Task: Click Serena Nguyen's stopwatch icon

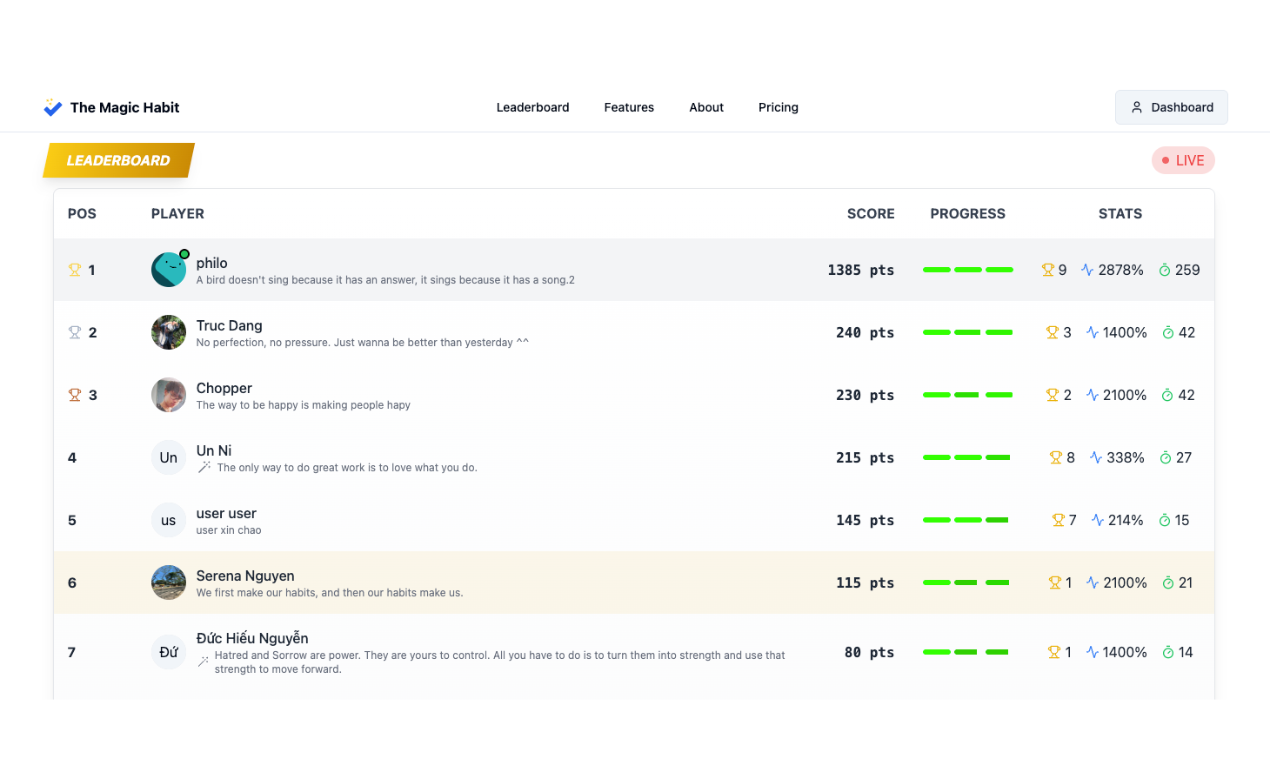Action: pos(1168,583)
